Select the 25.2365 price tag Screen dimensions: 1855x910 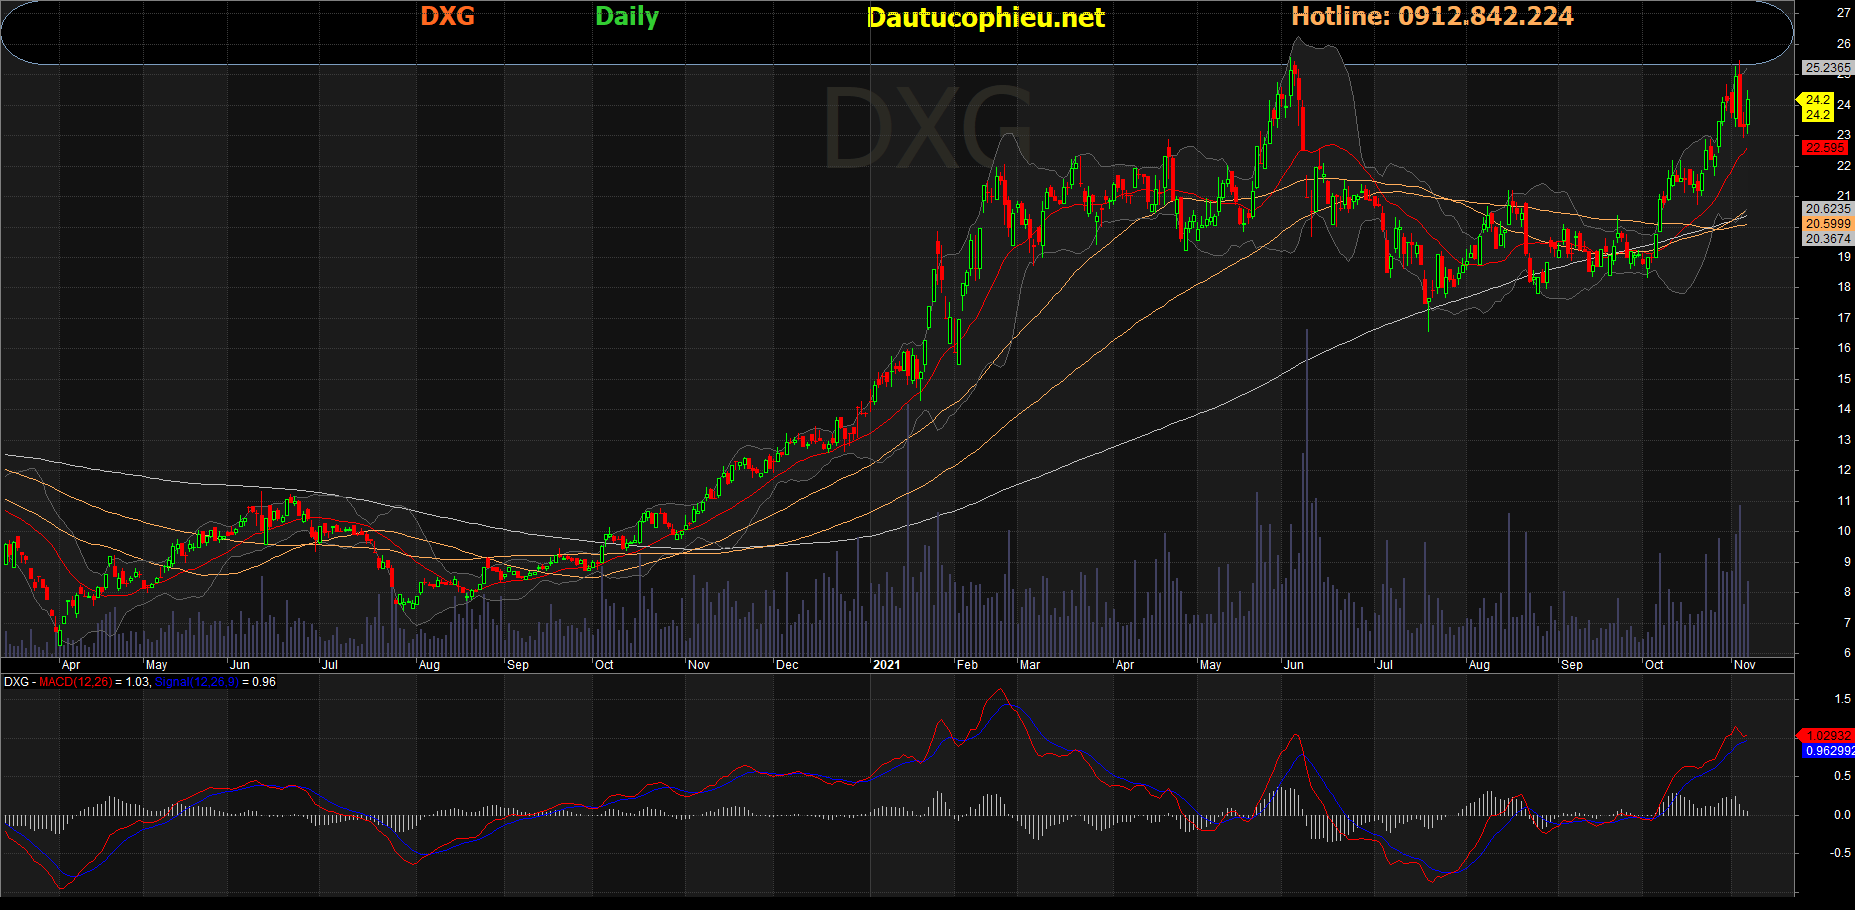[x=1827, y=68]
